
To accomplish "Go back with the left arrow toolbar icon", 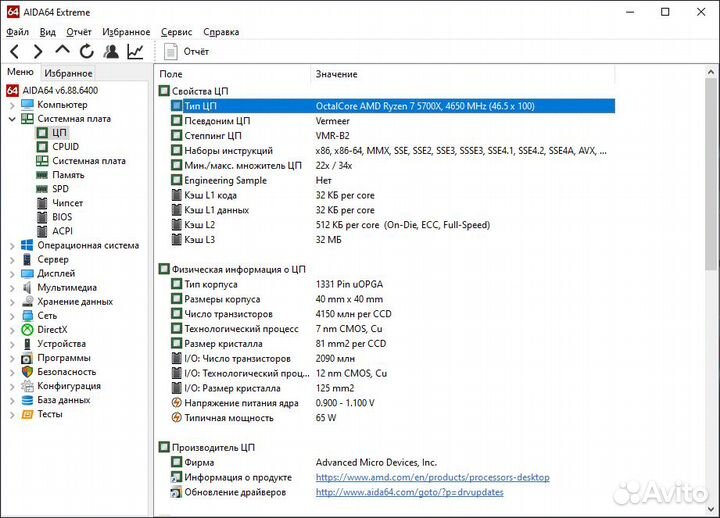I will coord(15,51).
